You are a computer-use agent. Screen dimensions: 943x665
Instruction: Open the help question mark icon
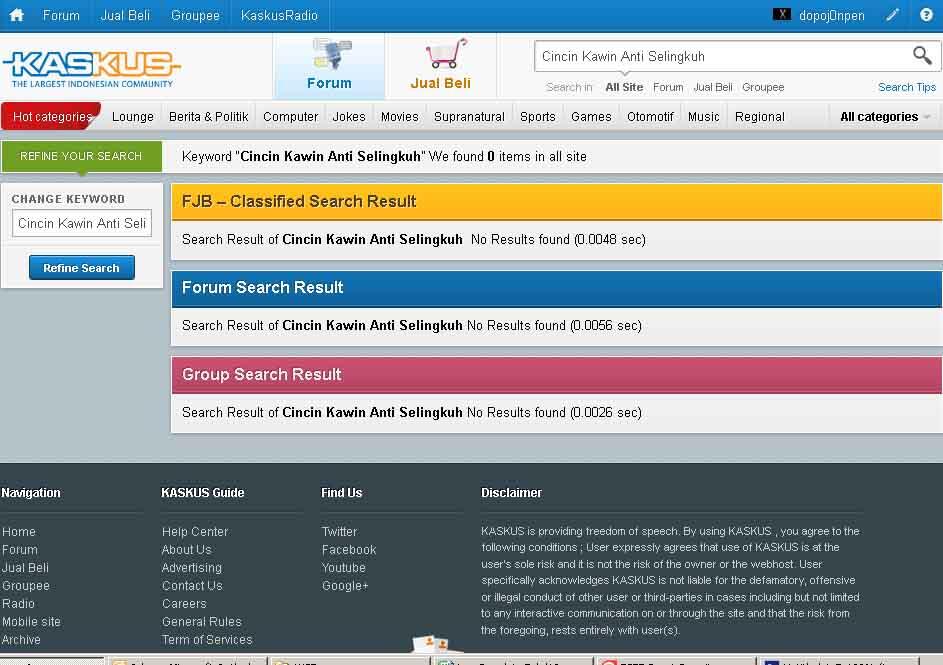click(x=926, y=15)
